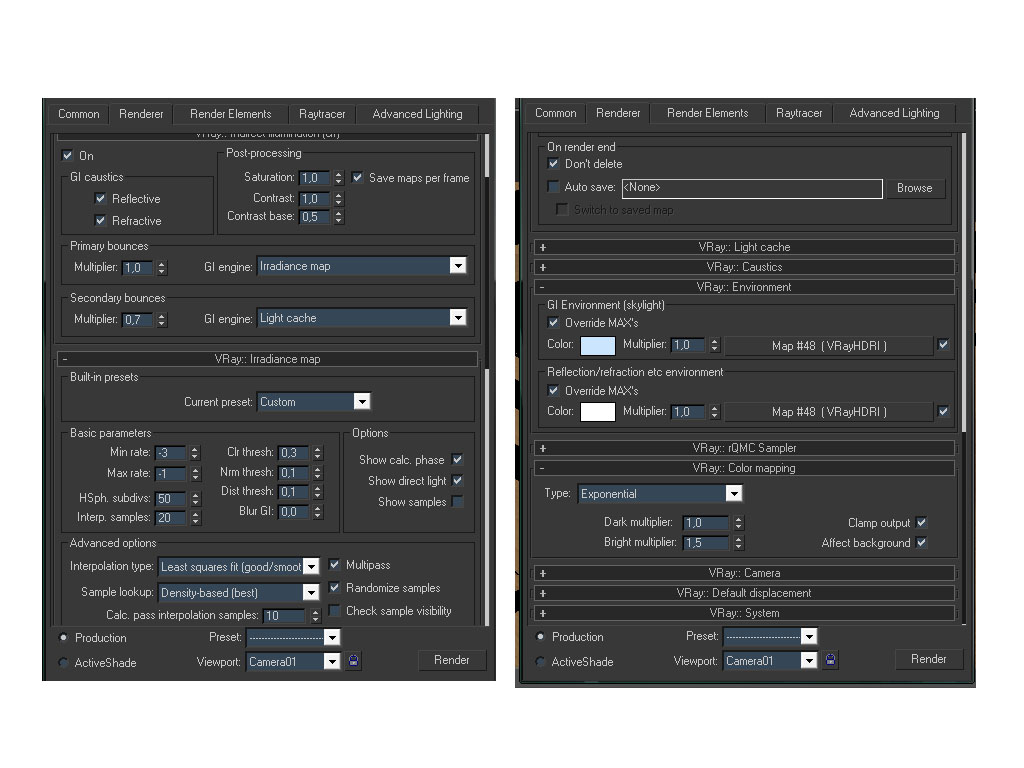Expand VRay System rollout
1024x768 pixels.
click(x=744, y=613)
